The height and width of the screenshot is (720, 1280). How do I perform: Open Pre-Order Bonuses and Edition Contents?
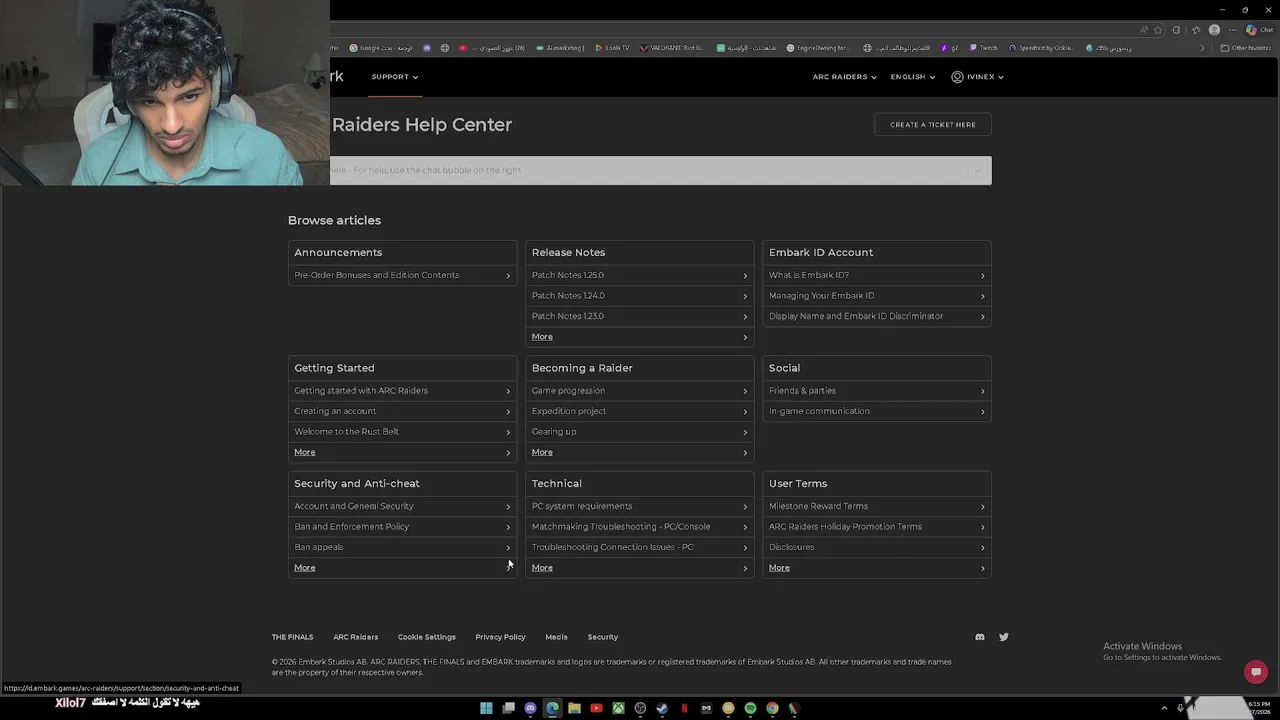(x=403, y=275)
